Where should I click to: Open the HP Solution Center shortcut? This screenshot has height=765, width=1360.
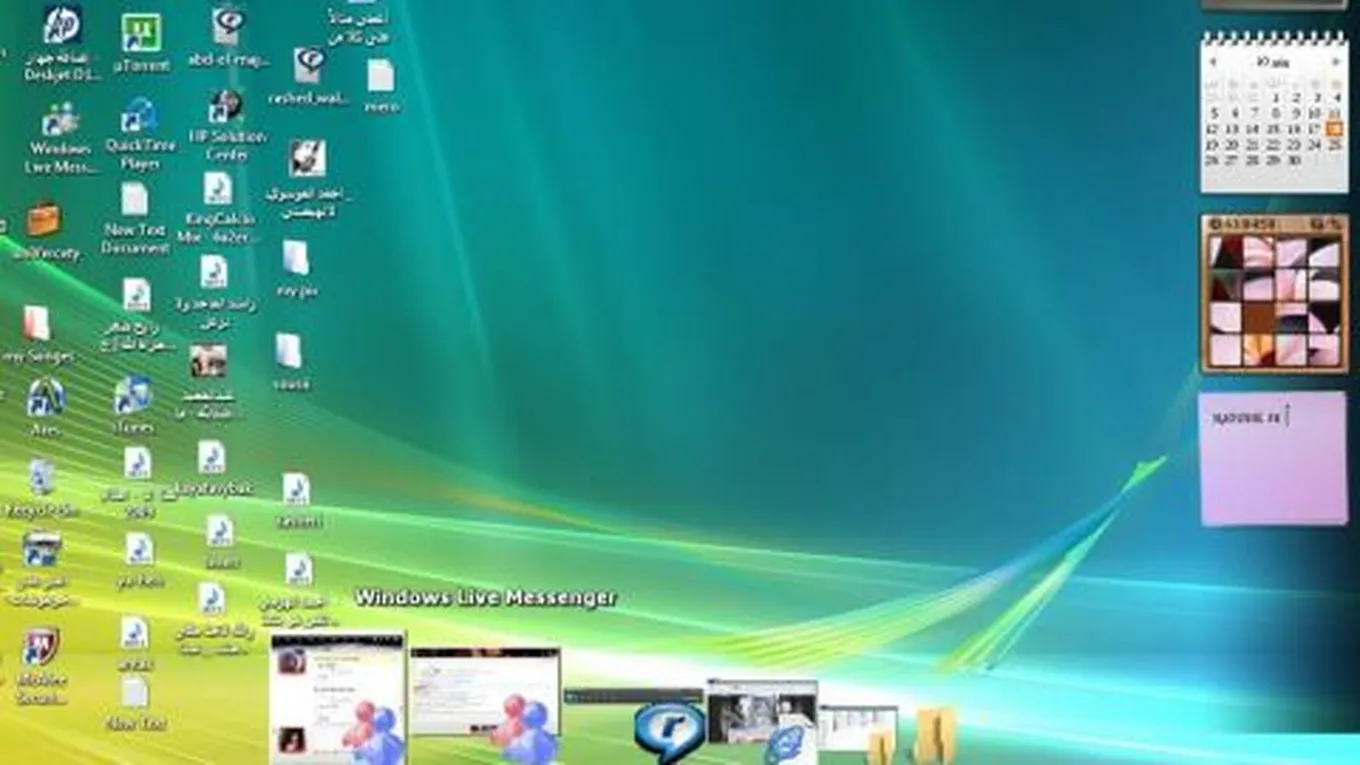226,108
